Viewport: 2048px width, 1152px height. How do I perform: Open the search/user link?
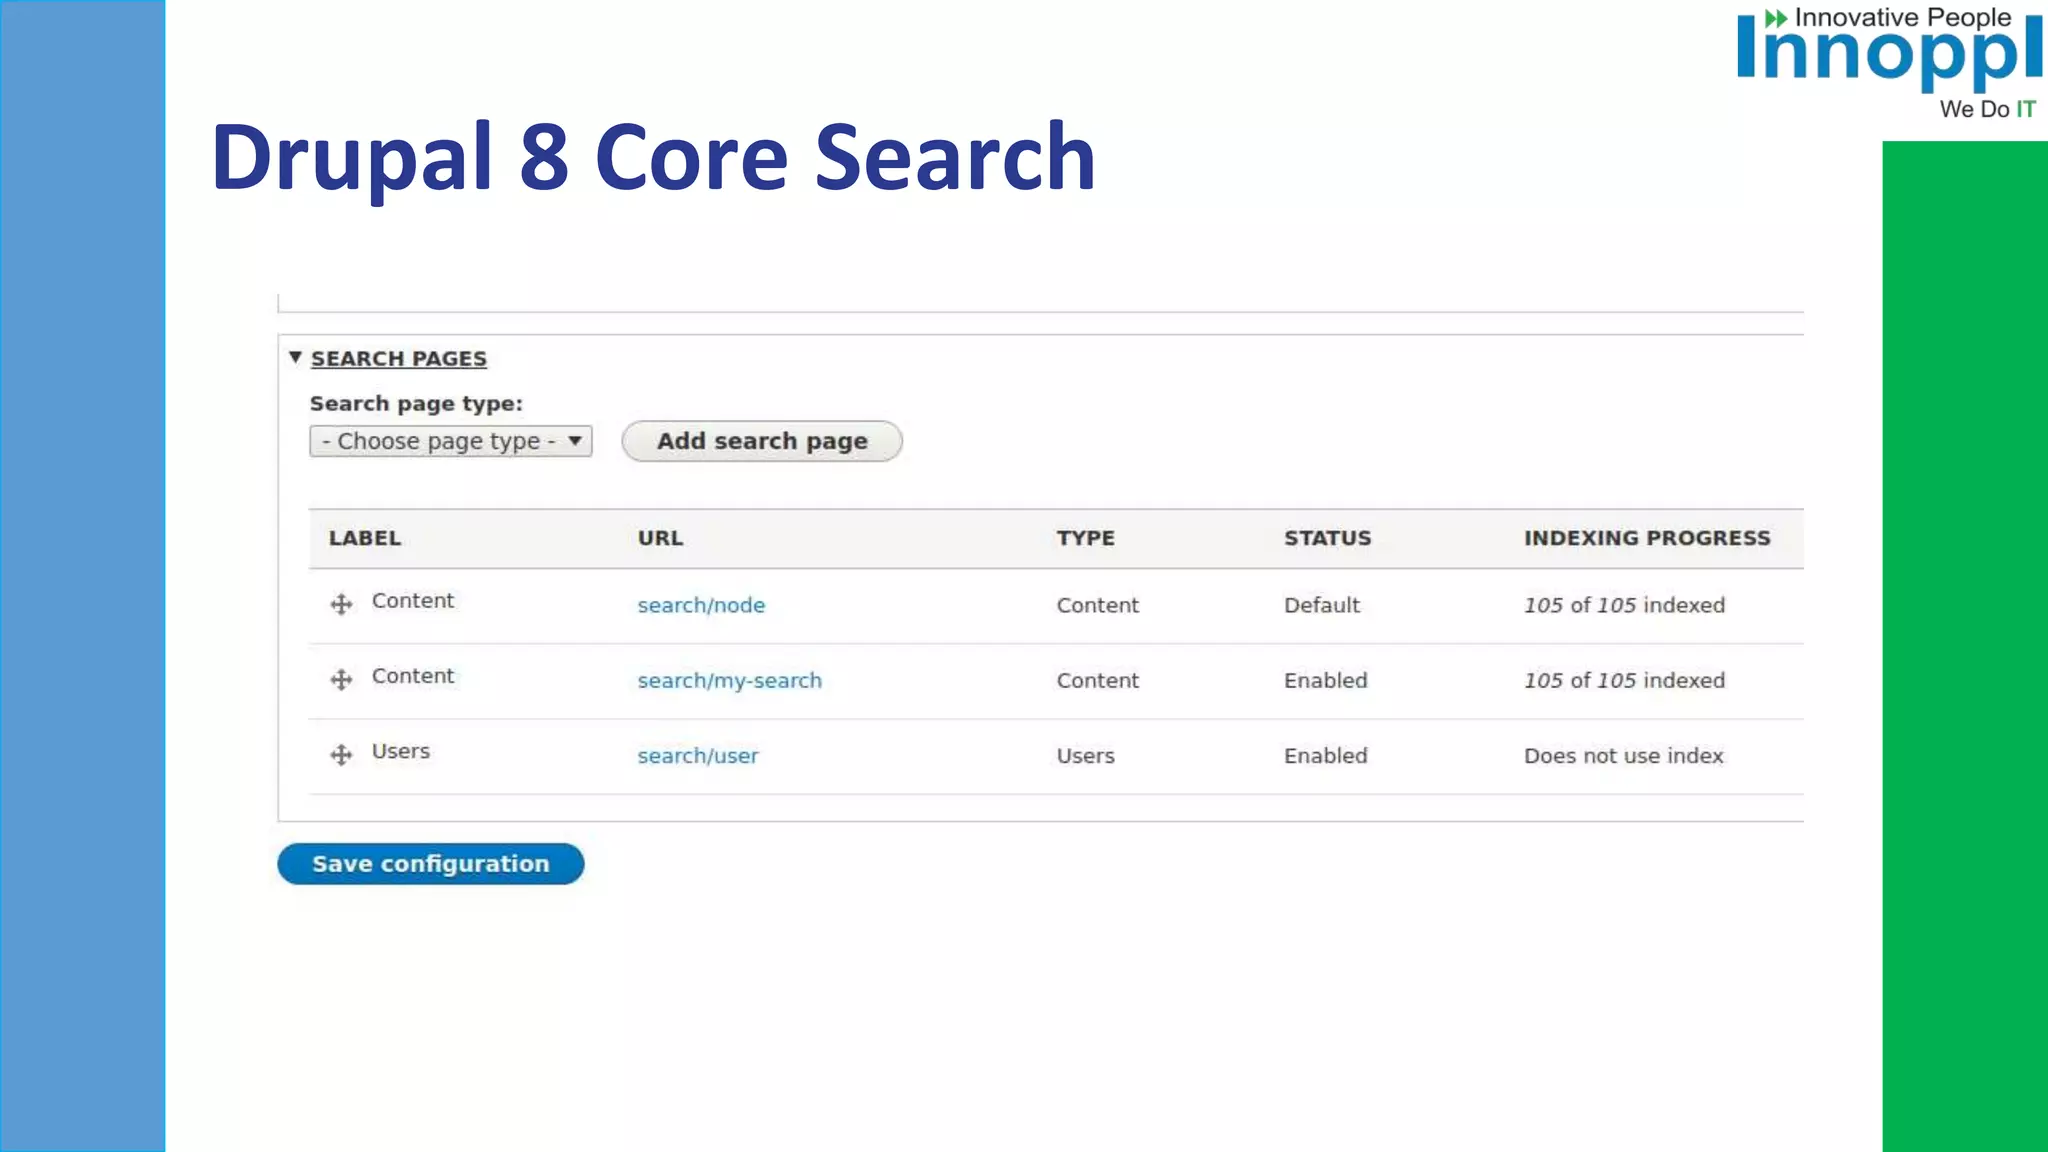point(698,756)
